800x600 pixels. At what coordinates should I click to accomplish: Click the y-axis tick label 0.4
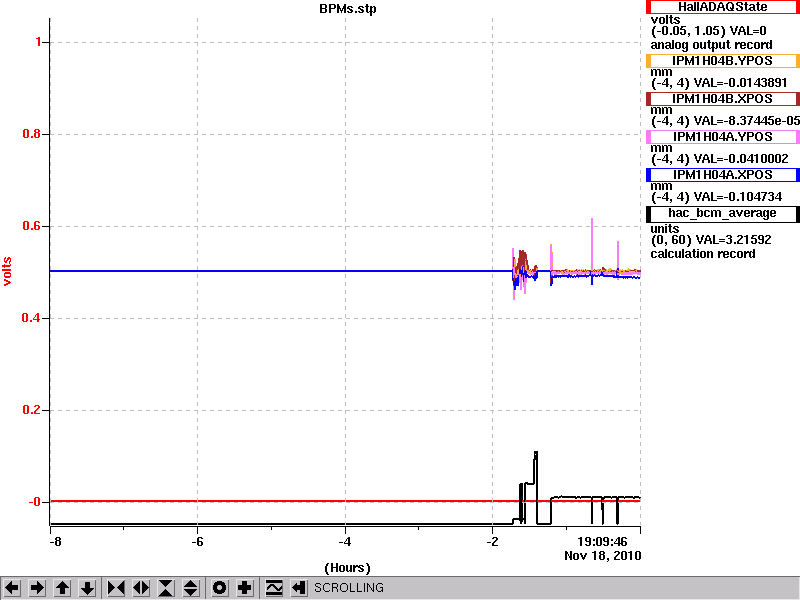click(32, 318)
